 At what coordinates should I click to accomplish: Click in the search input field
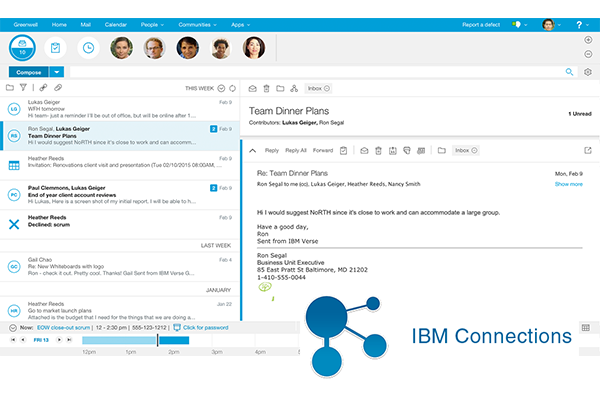click(316, 72)
